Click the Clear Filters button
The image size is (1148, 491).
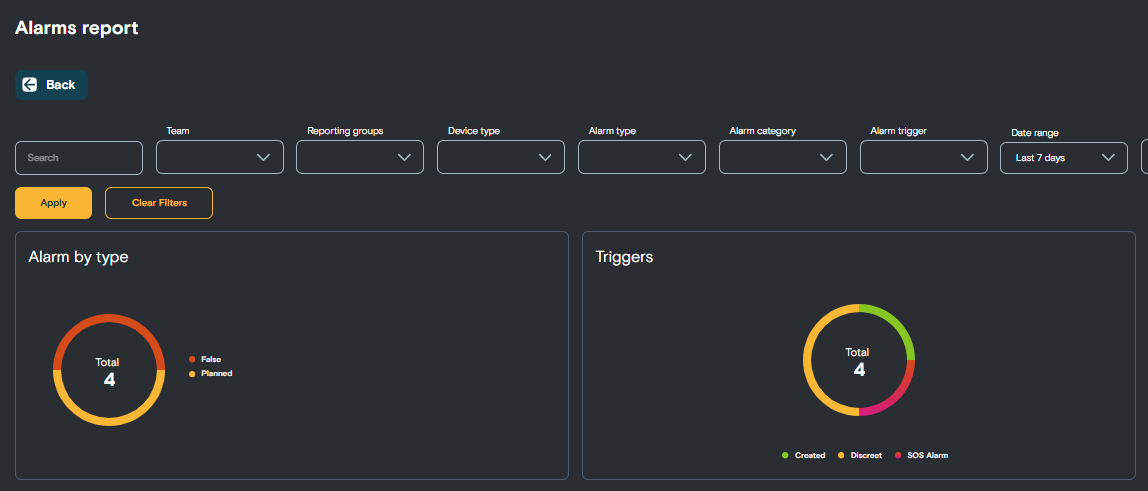point(159,203)
